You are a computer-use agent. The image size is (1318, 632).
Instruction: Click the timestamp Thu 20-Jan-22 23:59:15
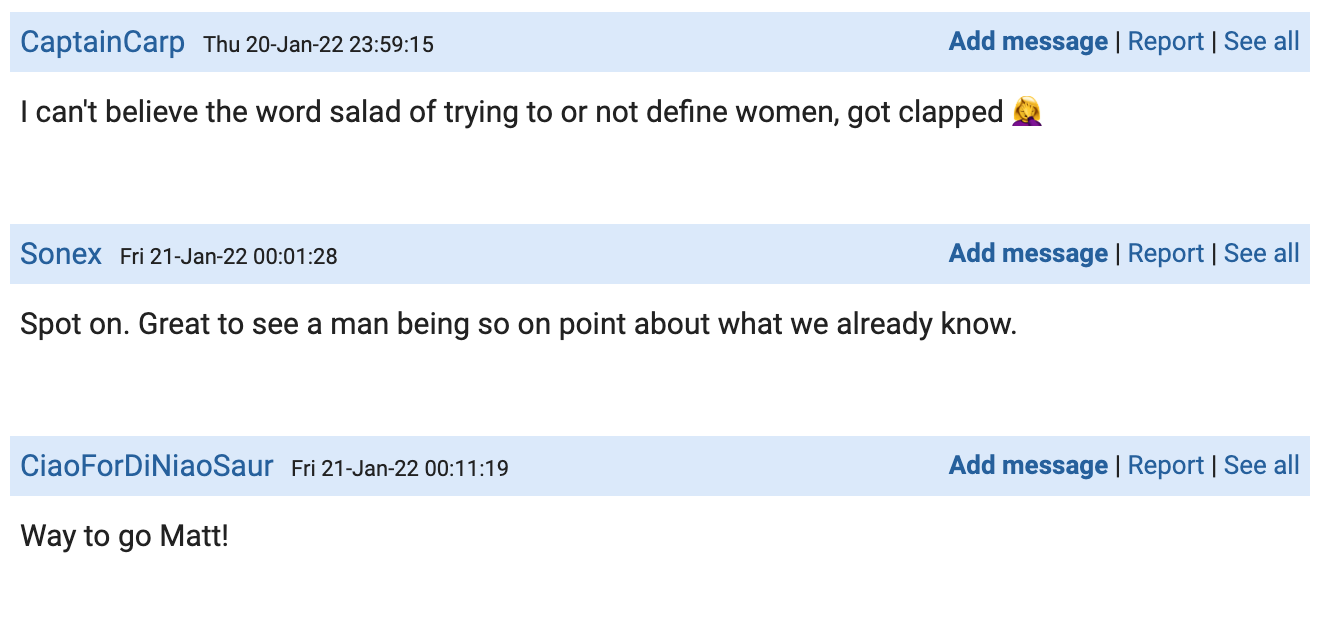[x=318, y=45]
